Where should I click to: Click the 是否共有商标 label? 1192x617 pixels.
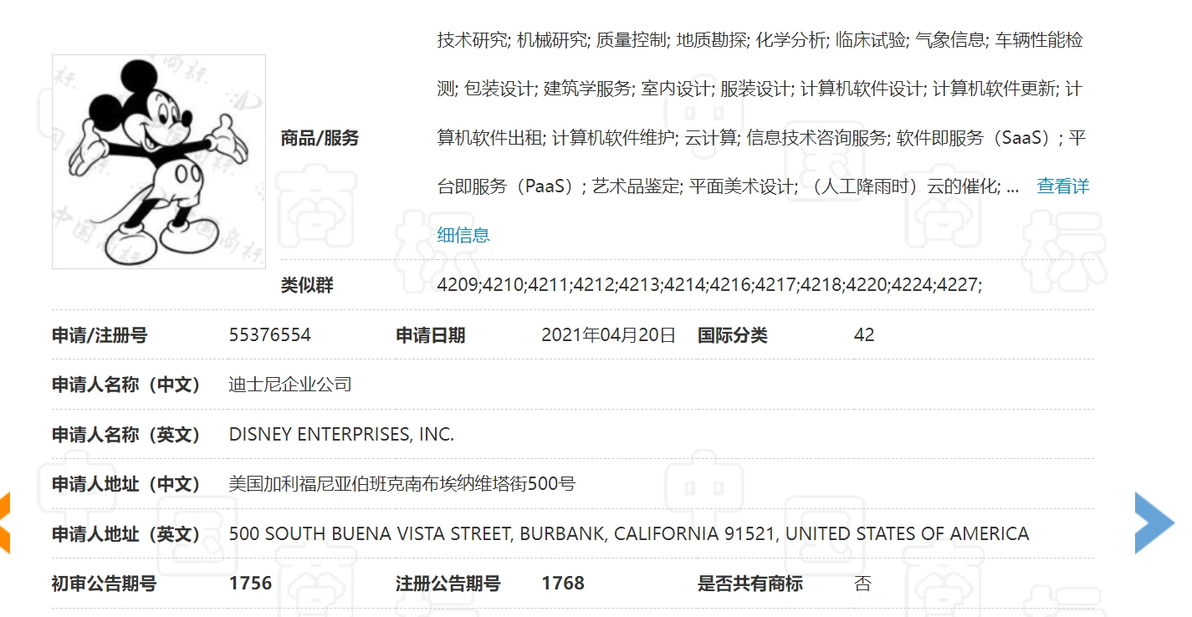[x=750, y=584]
